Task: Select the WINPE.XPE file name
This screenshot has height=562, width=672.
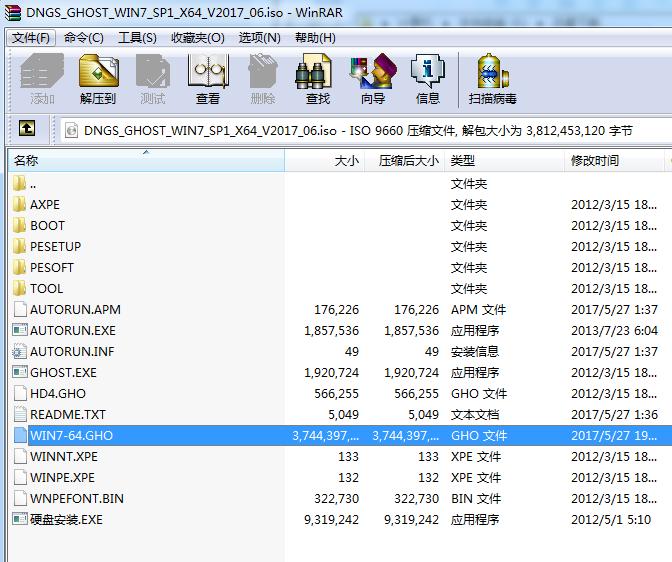Action: pyautogui.click(x=63, y=478)
